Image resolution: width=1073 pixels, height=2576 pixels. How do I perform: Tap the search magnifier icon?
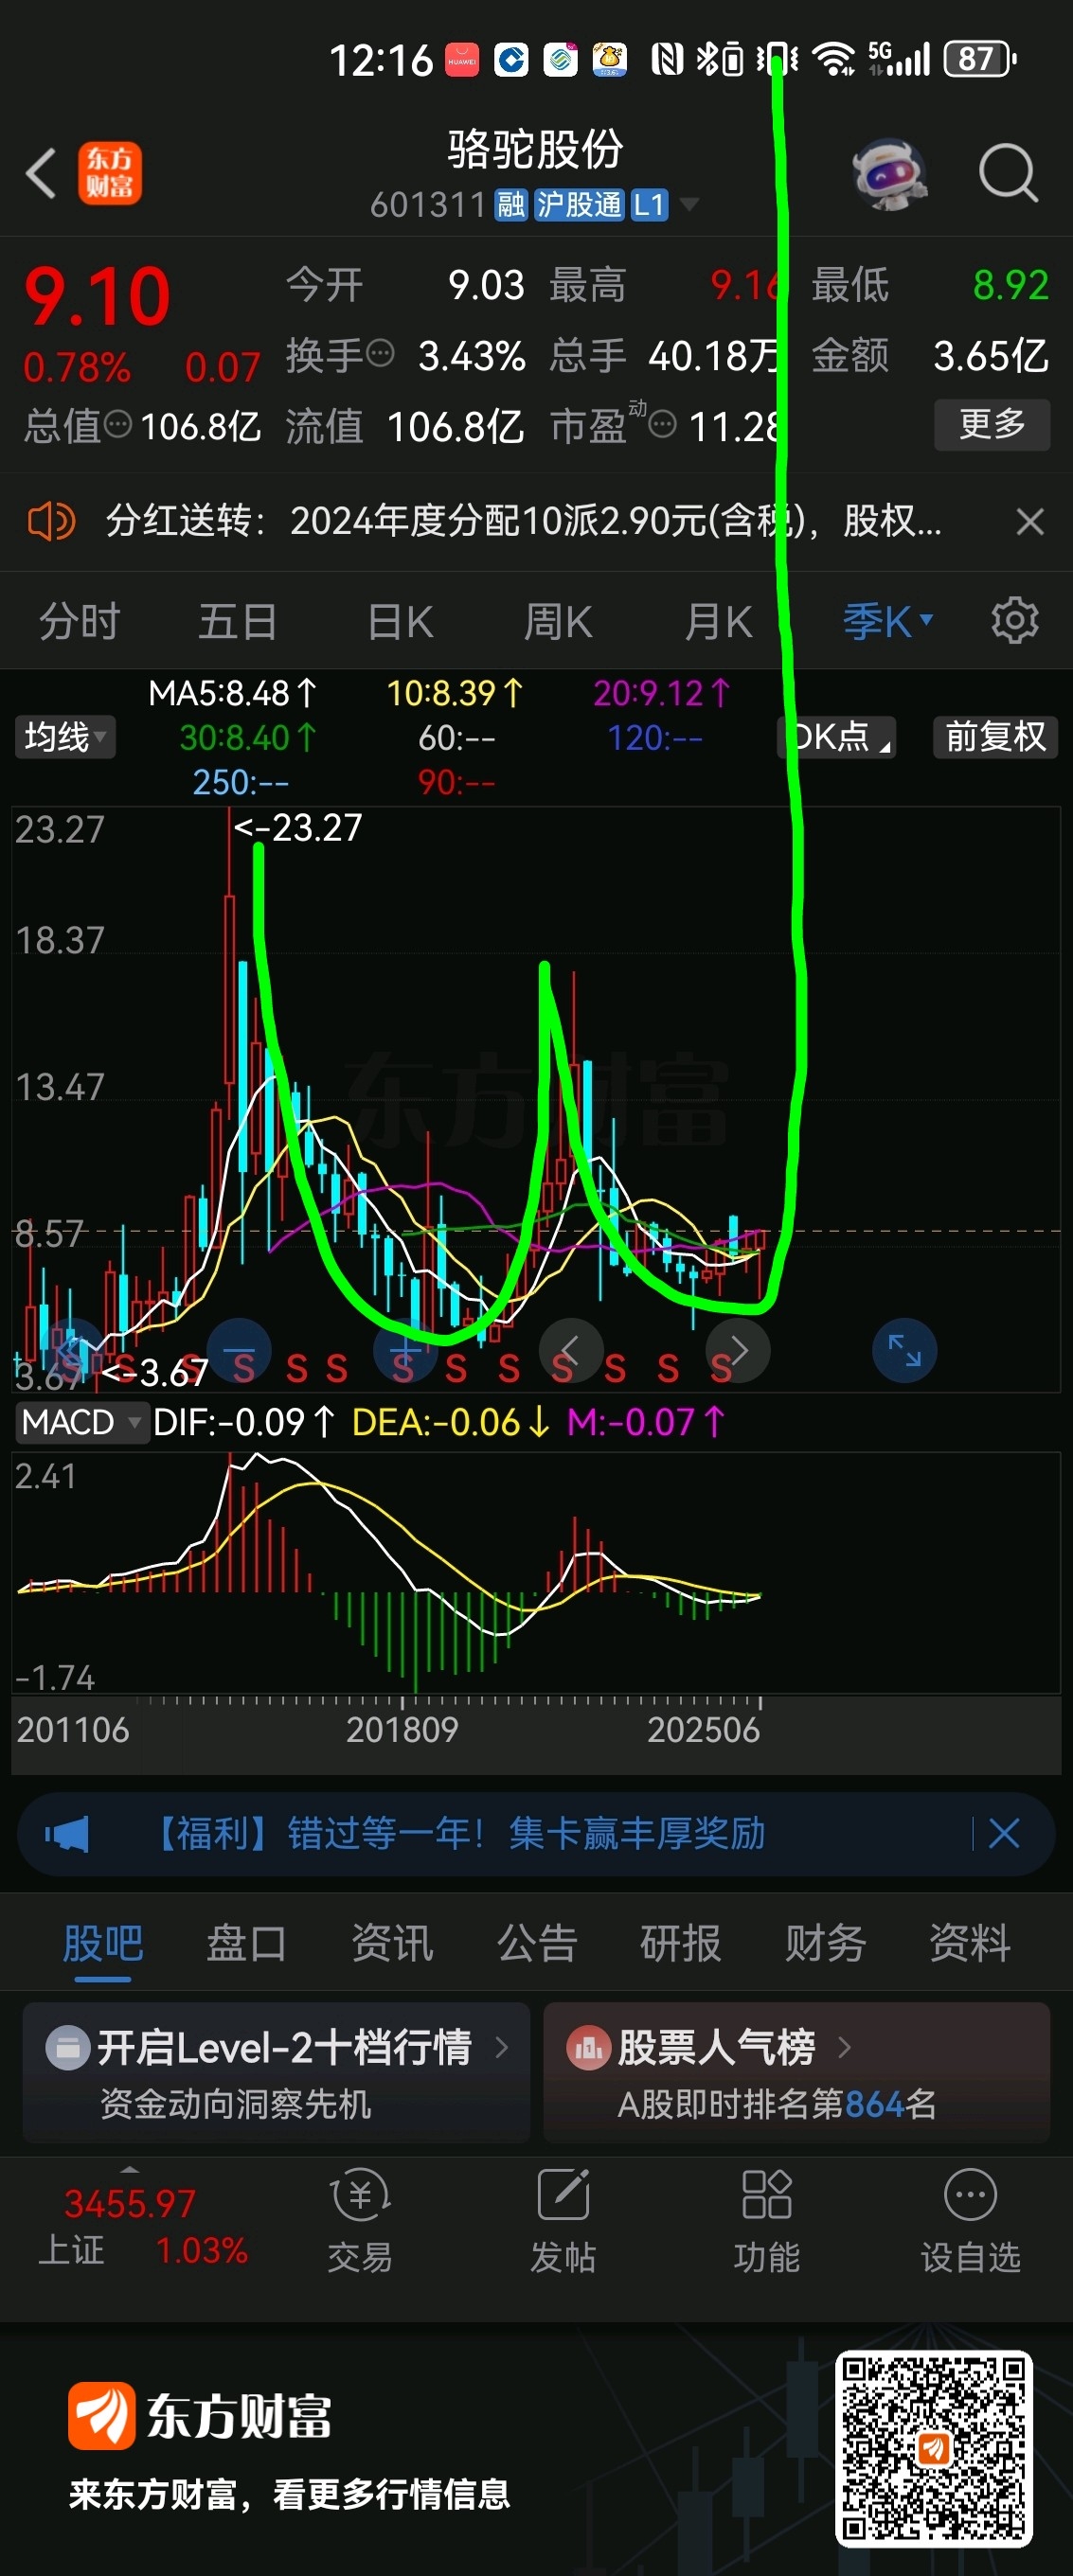(1008, 174)
